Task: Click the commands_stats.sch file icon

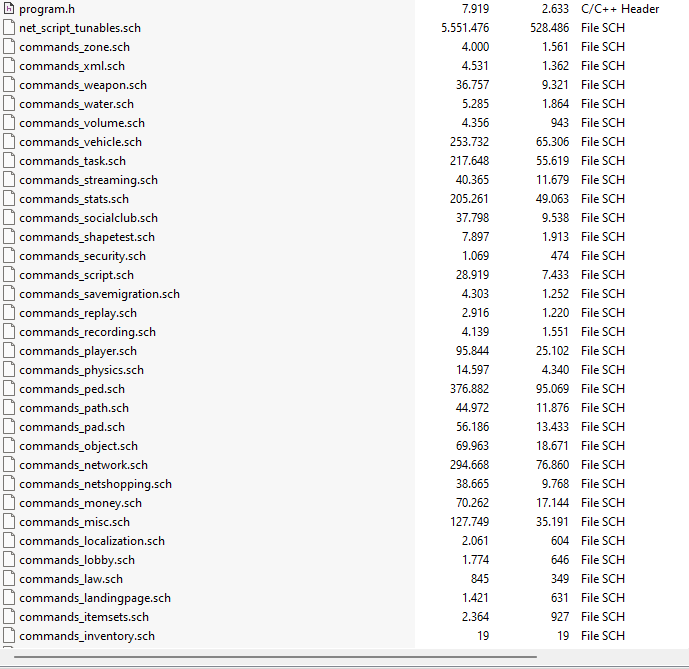Action: (x=9, y=199)
